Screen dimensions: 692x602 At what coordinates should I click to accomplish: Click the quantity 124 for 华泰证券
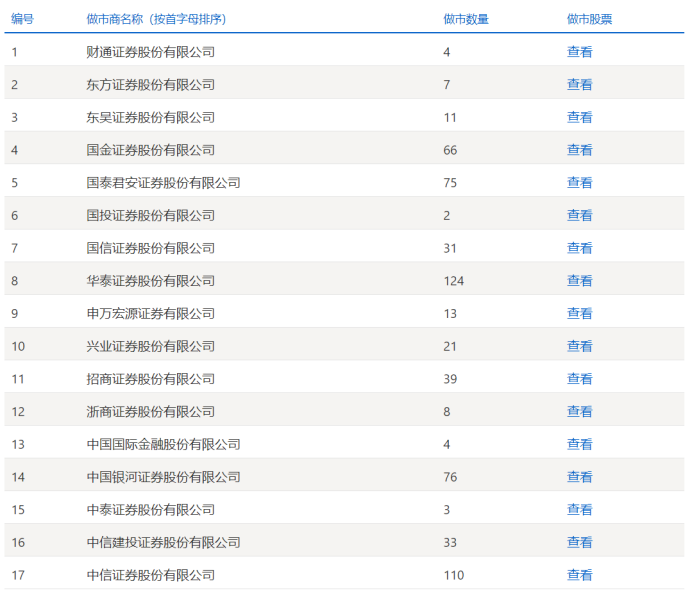pyautogui.click(x=454, y=281)
